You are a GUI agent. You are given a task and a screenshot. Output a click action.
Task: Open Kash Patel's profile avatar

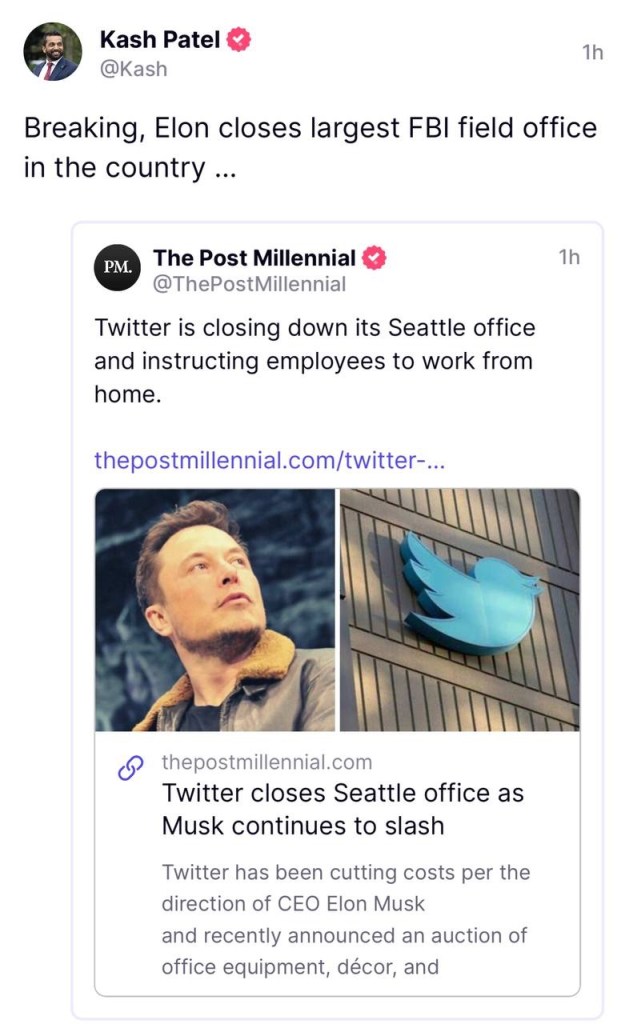[53, 52]
